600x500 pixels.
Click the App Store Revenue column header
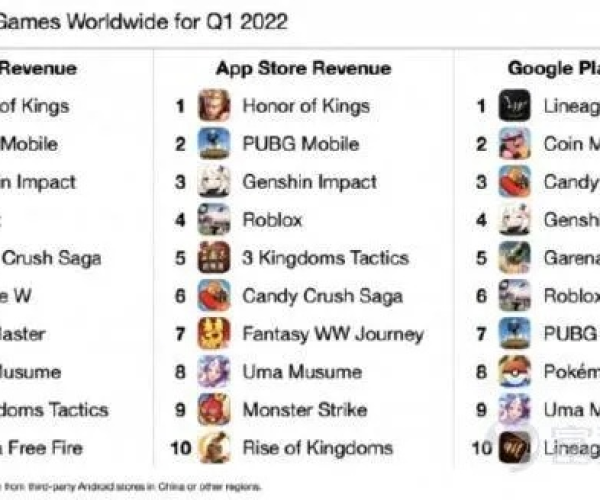(x=301, y=68)
